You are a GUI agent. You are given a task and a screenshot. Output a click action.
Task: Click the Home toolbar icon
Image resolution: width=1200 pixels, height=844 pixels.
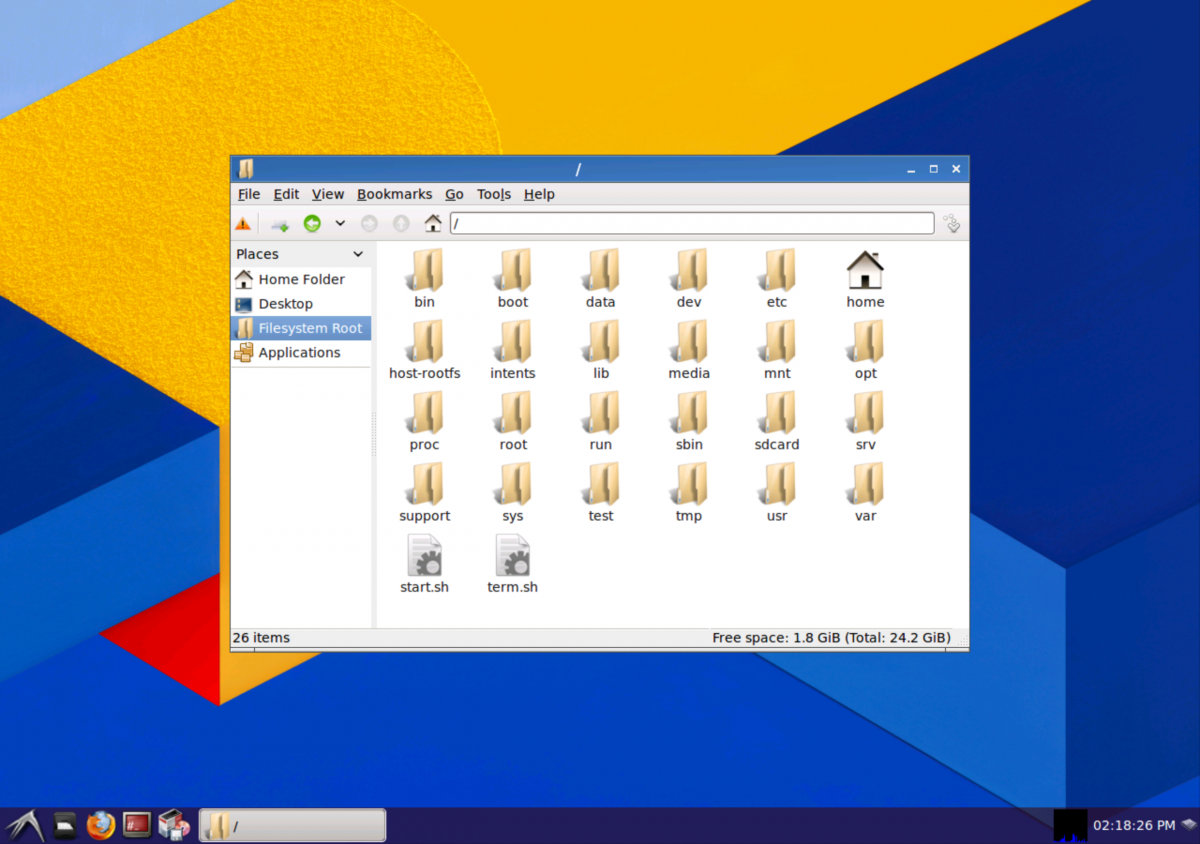click(x=433, y=223)
